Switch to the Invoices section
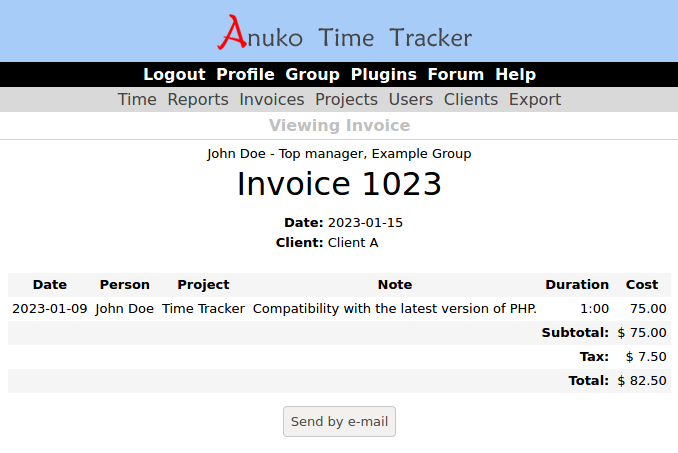Viewport: 678px width, 453px height. (272, 99)
